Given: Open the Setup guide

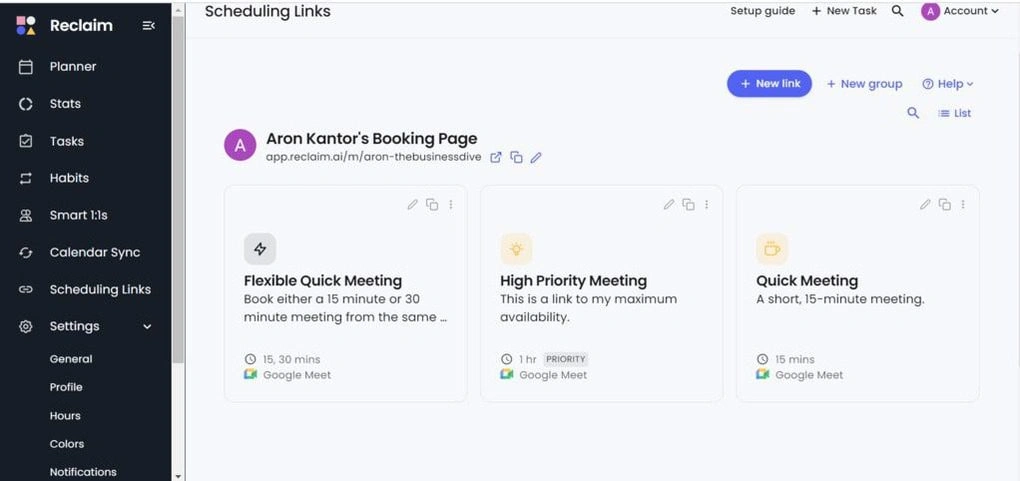Looking at the screenshot, I should 762,11.
